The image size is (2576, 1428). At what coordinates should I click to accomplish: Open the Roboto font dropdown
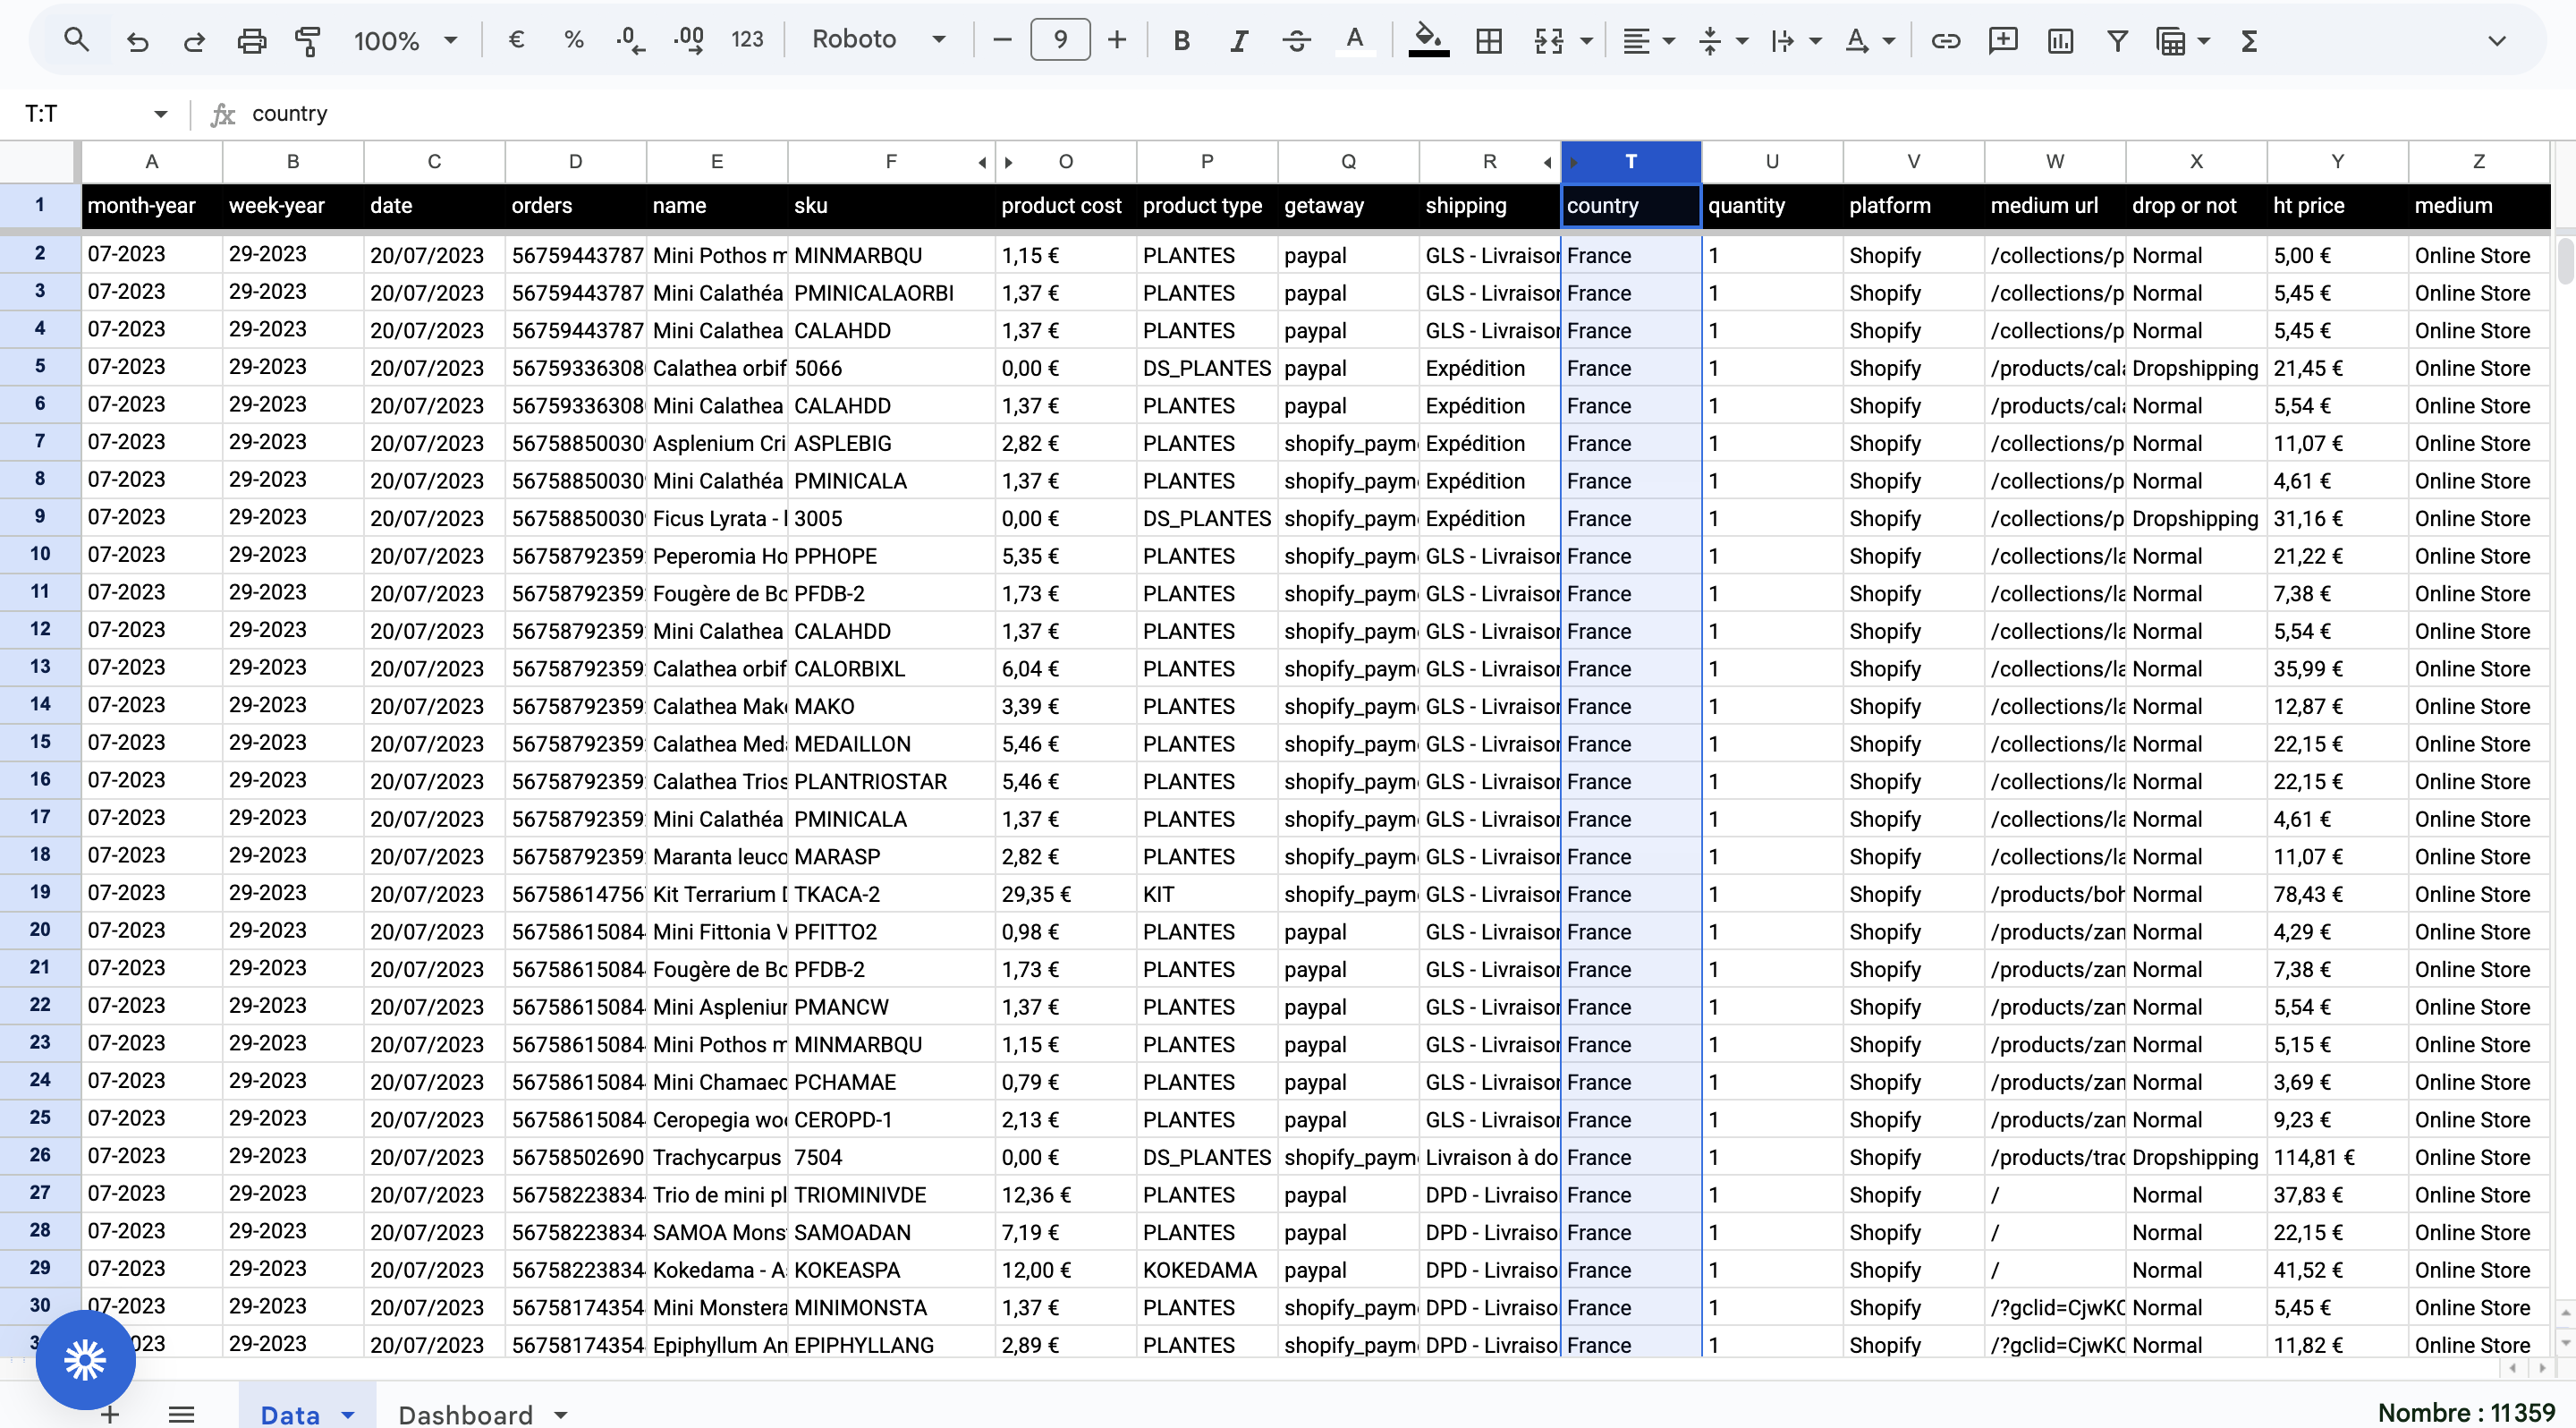click(x=878, y=40)
